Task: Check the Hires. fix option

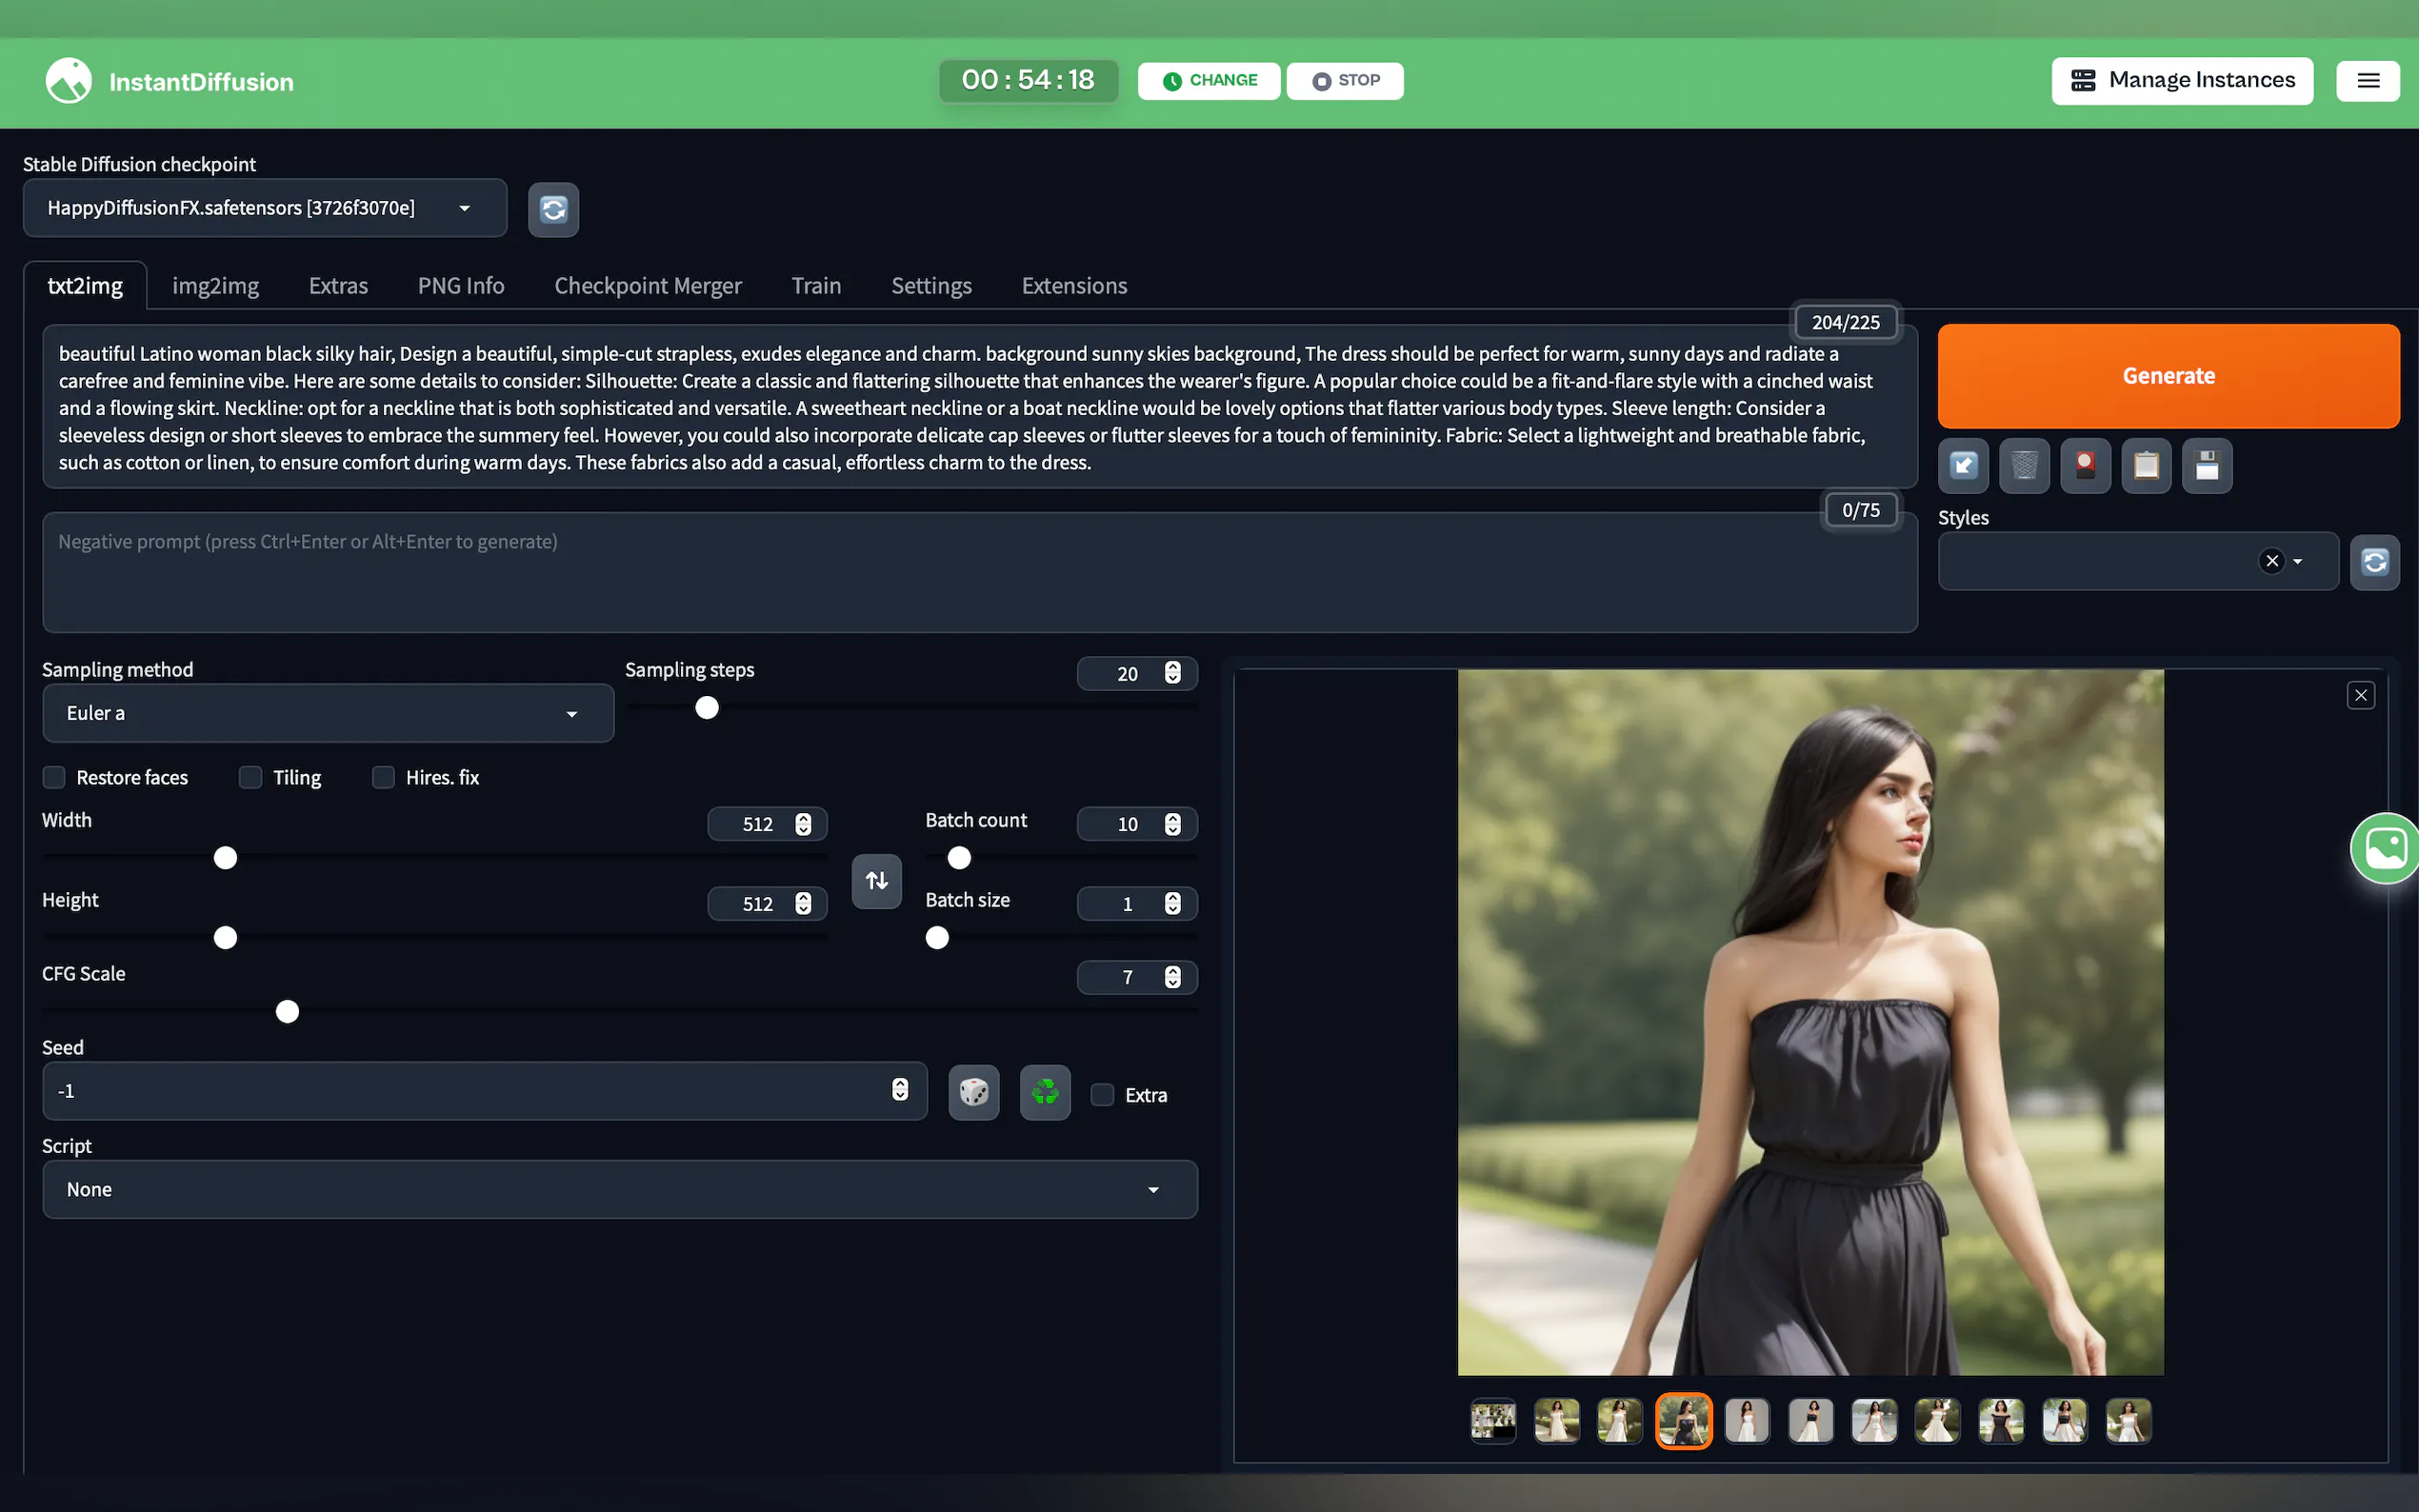Action: coord(383,778)
